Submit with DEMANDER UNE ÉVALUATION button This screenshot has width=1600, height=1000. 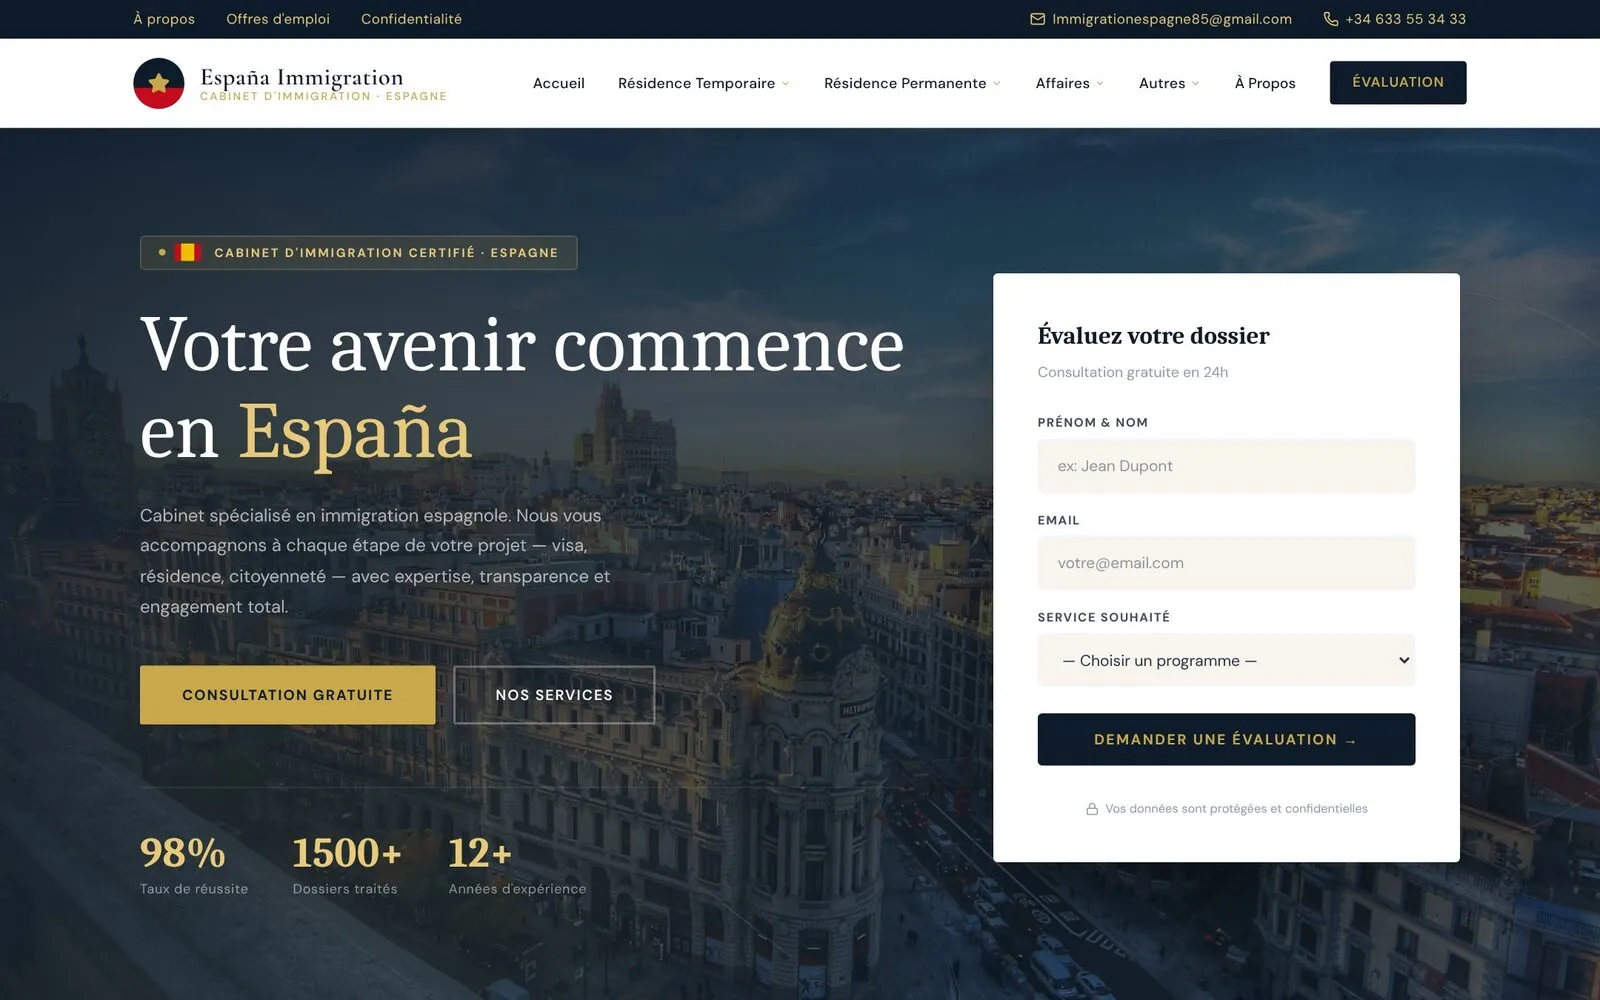[1226, 739]
